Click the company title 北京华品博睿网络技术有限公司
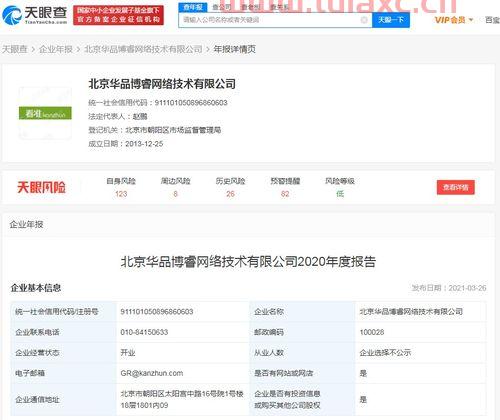 [x=162, y=84]
